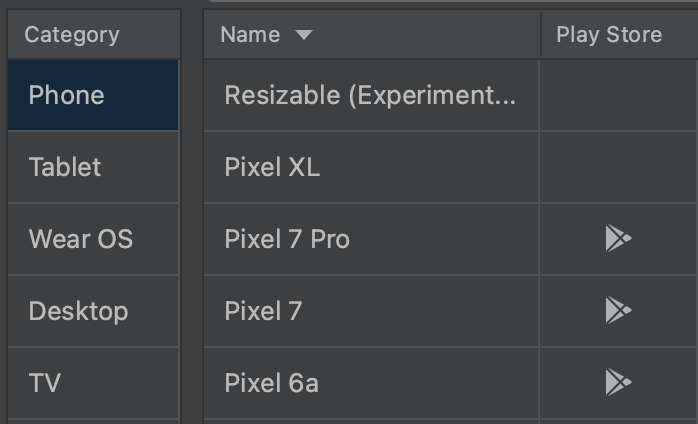698x424 pixels.
Task: Click the Category column header
Action: pos(72,35)
